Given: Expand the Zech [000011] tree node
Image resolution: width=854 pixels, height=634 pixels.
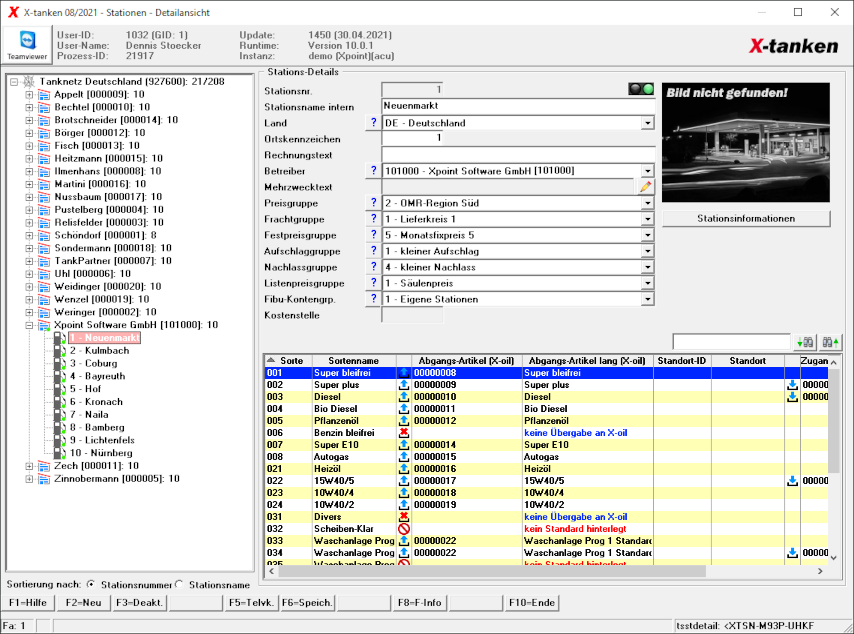Looking at the screenshot, I should coord(29,466).
